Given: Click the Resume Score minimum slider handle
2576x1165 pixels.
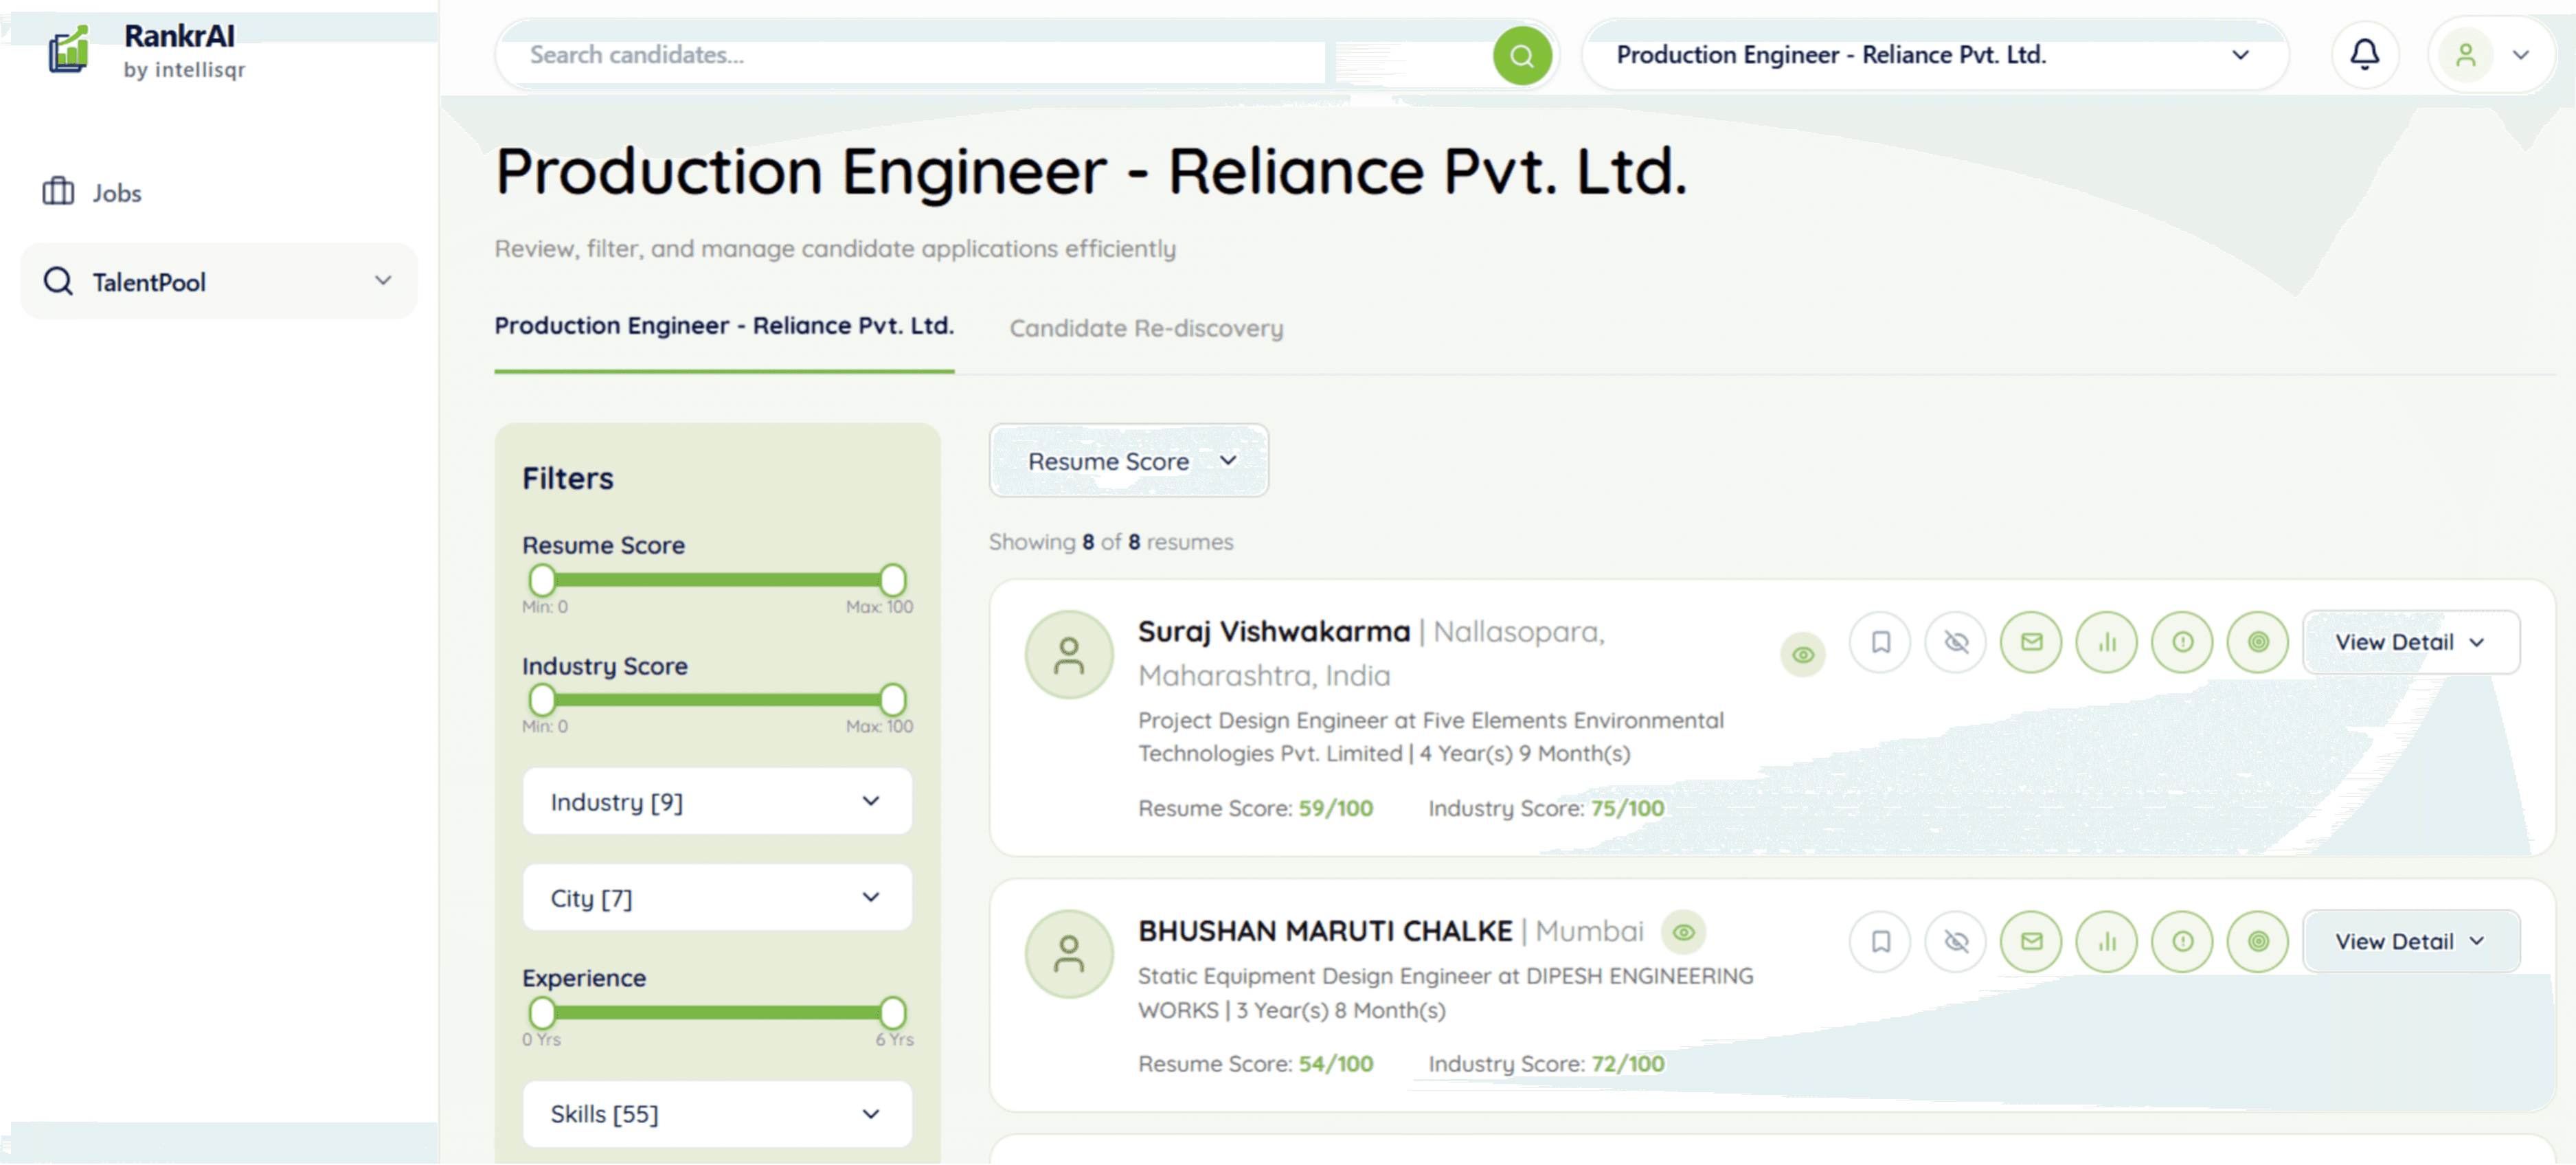Looking at the screenshot, I should point(542,580).
